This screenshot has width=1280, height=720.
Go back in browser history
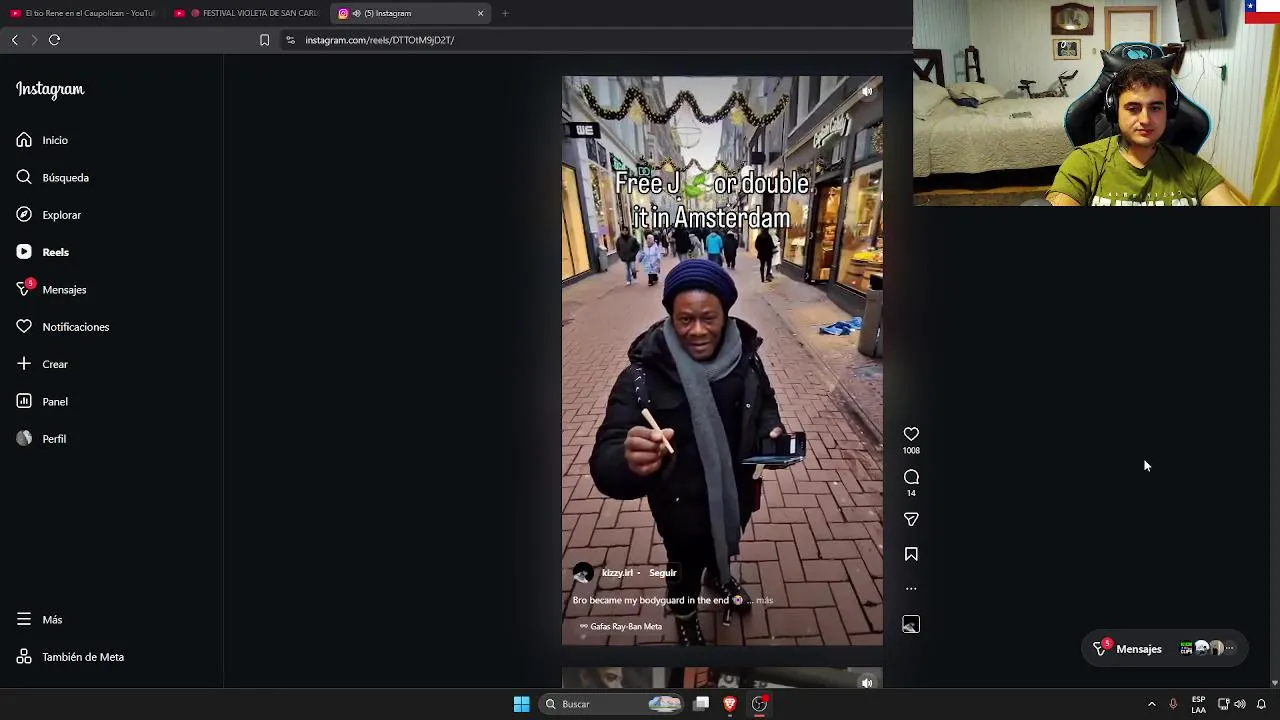14,40
